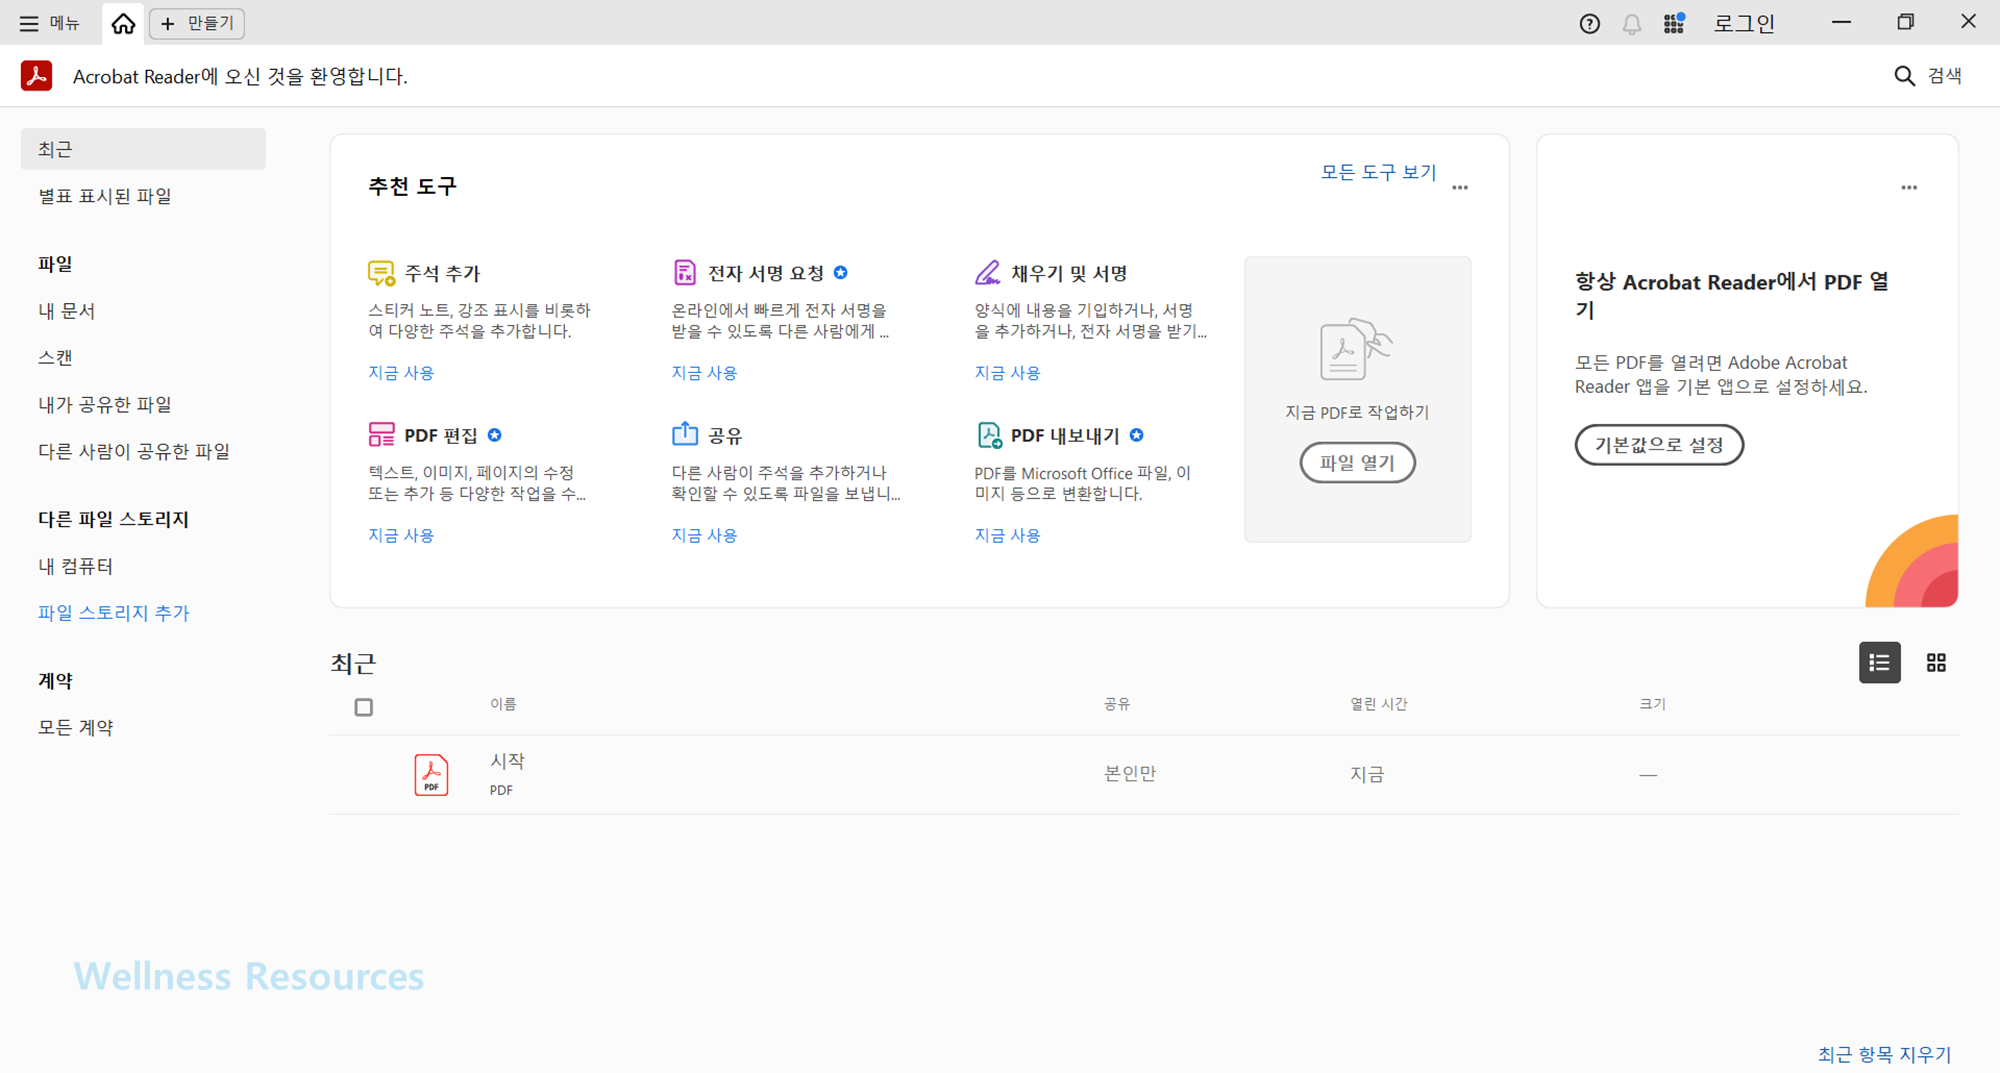Image resolution: width=2000 pixels, height=1073 pixels.
Task: Click the 채우기 및 서명 tool title
Action: [1069, 273]
